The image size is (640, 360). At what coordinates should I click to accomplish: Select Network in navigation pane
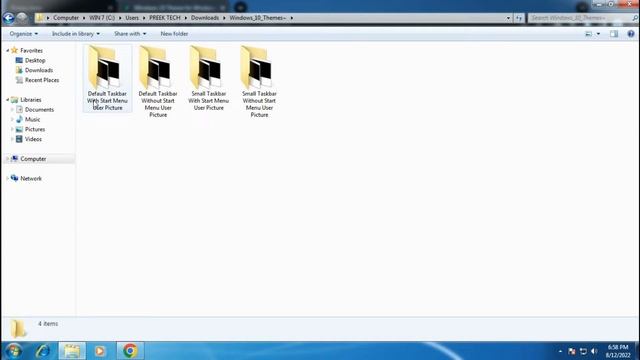coord(31,179)
